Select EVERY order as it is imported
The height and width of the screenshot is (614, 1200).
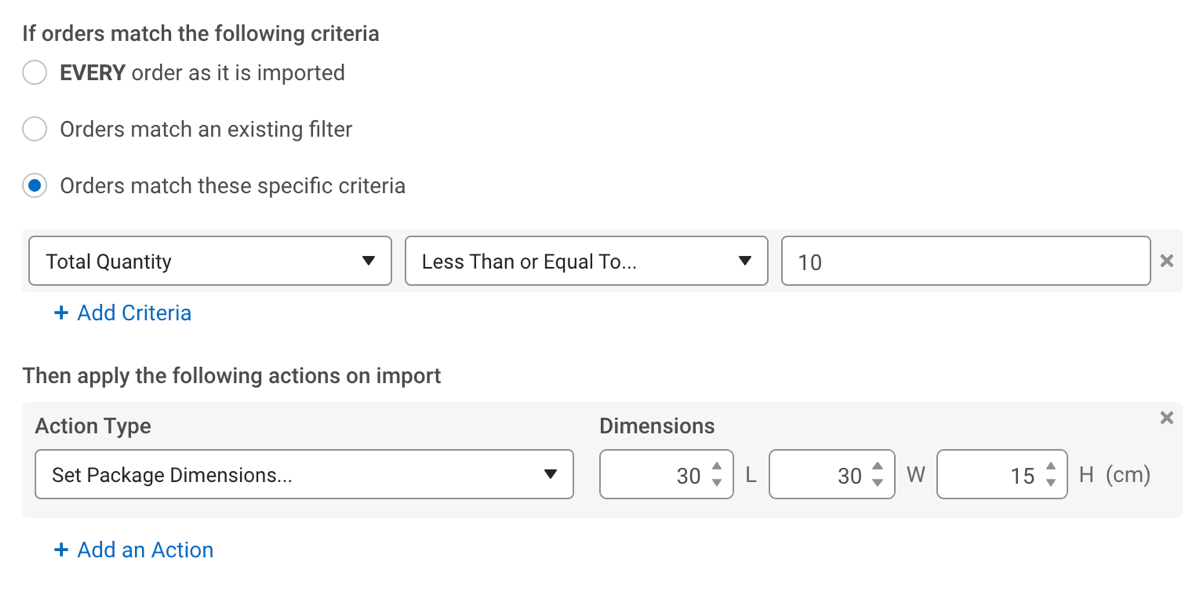click(x=34, y=72)
